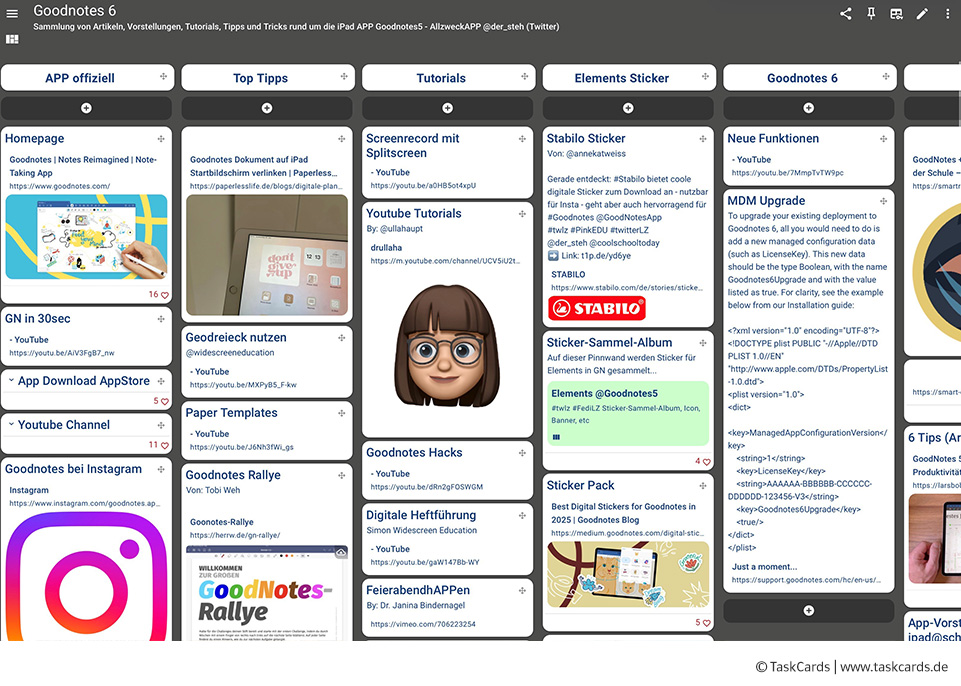Viewport: 961px width, 686px height.
Task: Click move handle on APP offiziell column
Action: [163, 77]
